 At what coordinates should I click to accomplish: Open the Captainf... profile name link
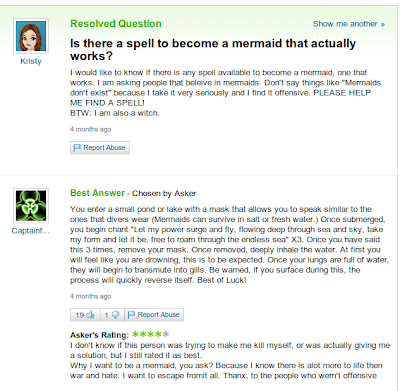31,231
